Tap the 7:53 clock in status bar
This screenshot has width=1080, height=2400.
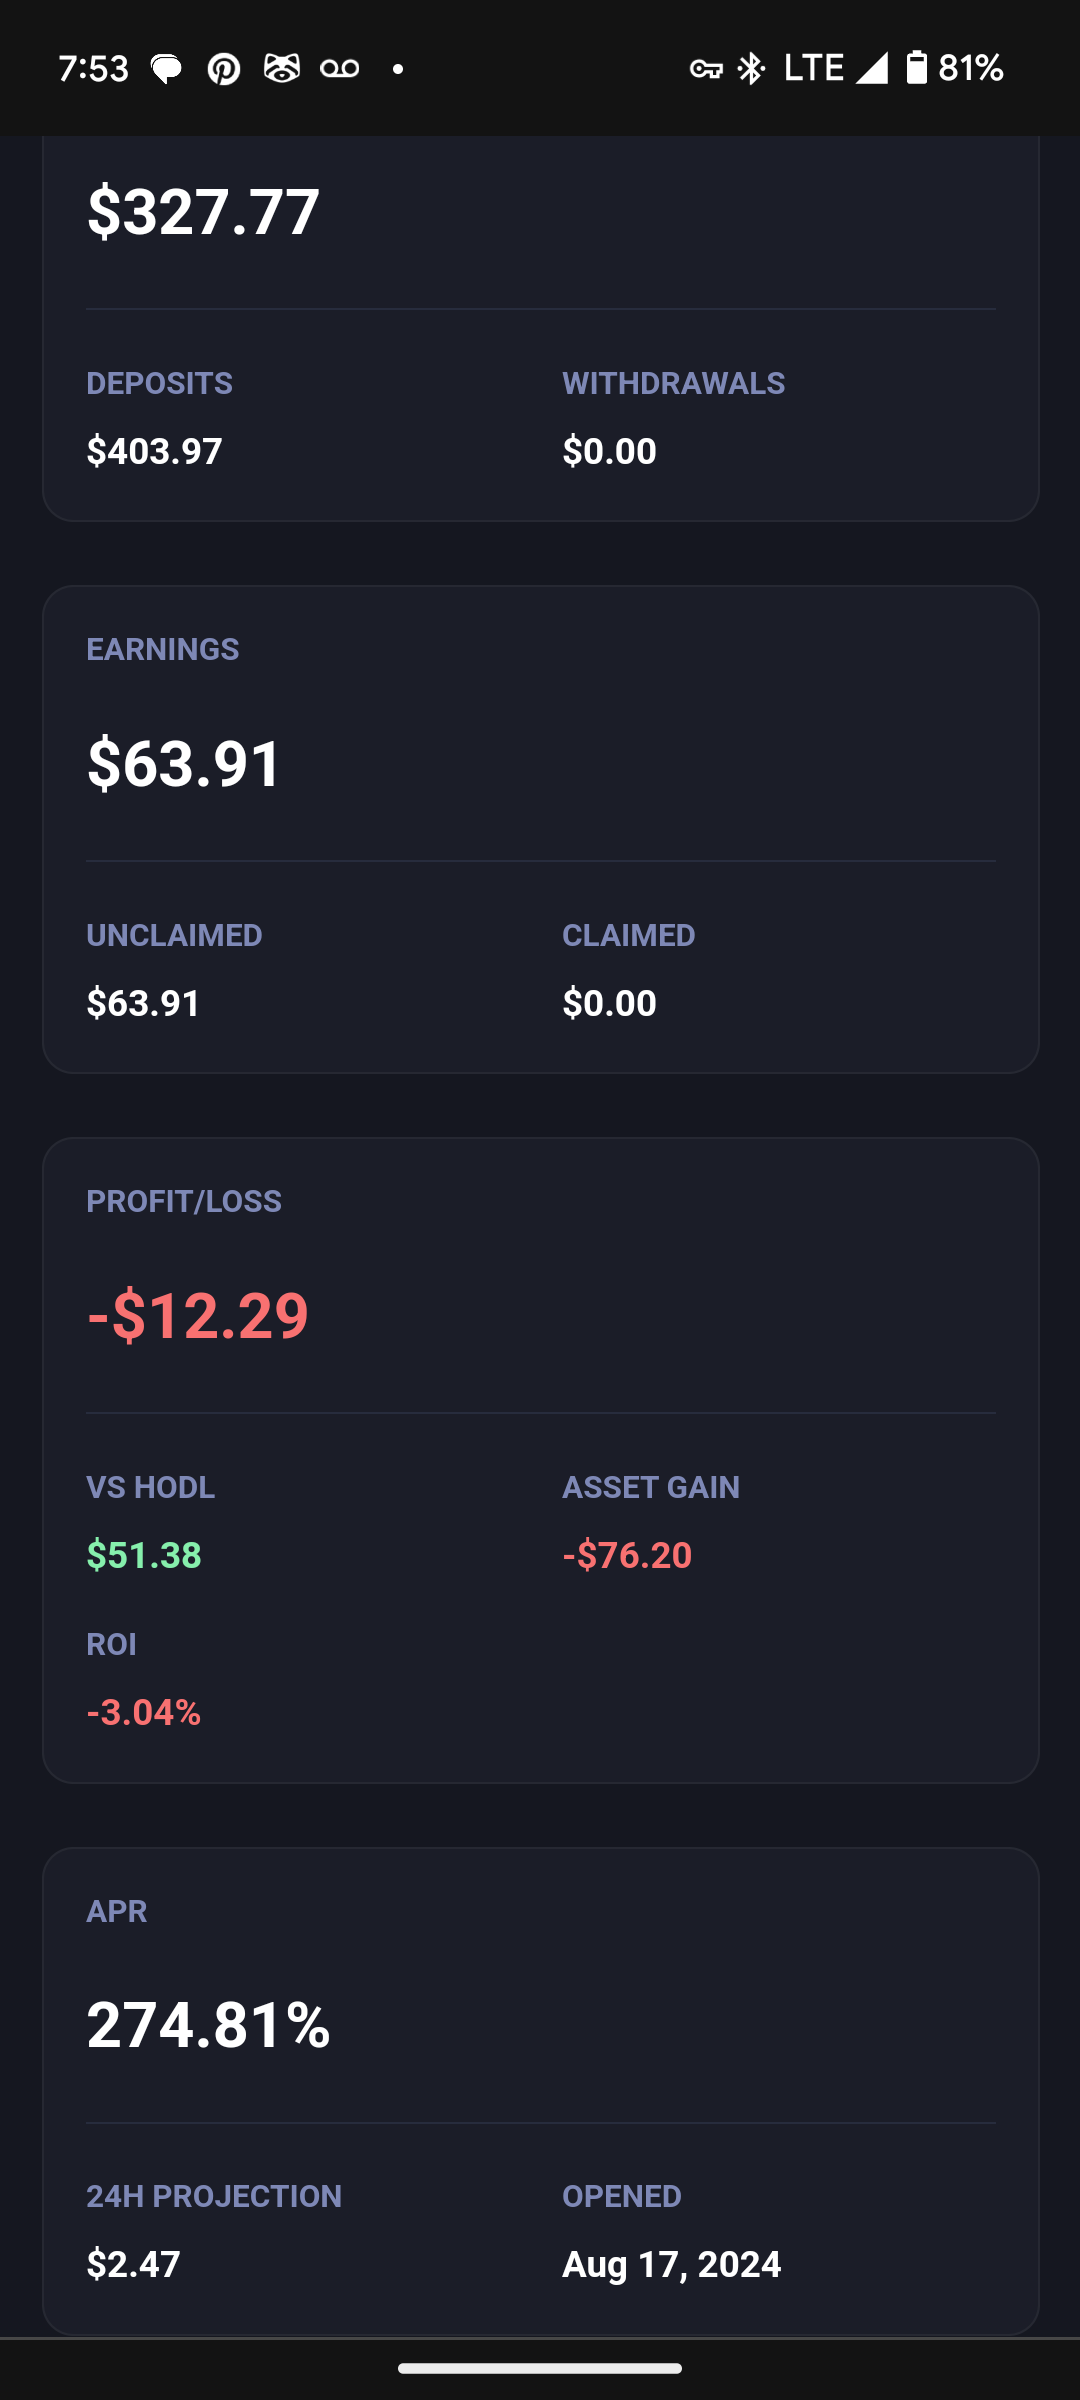(x=93, y=69)
